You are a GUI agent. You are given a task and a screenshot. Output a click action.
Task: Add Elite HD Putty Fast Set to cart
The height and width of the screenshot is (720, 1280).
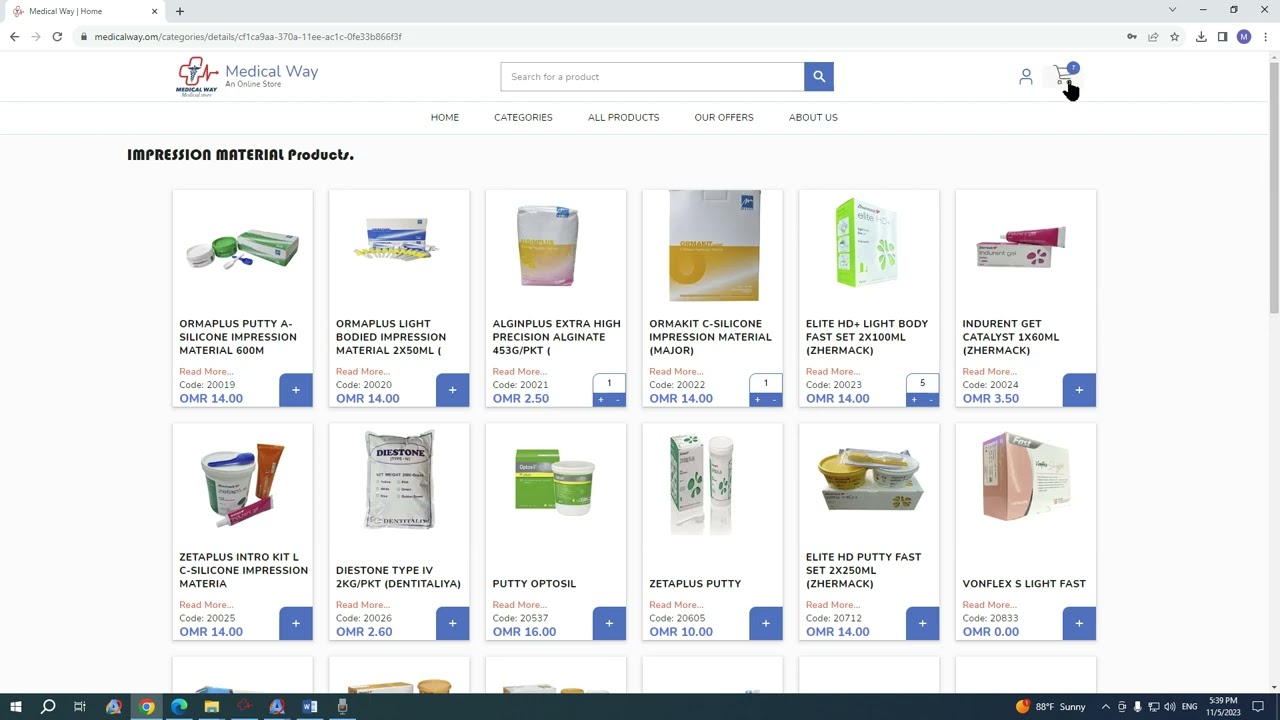[x=922, y=623]
